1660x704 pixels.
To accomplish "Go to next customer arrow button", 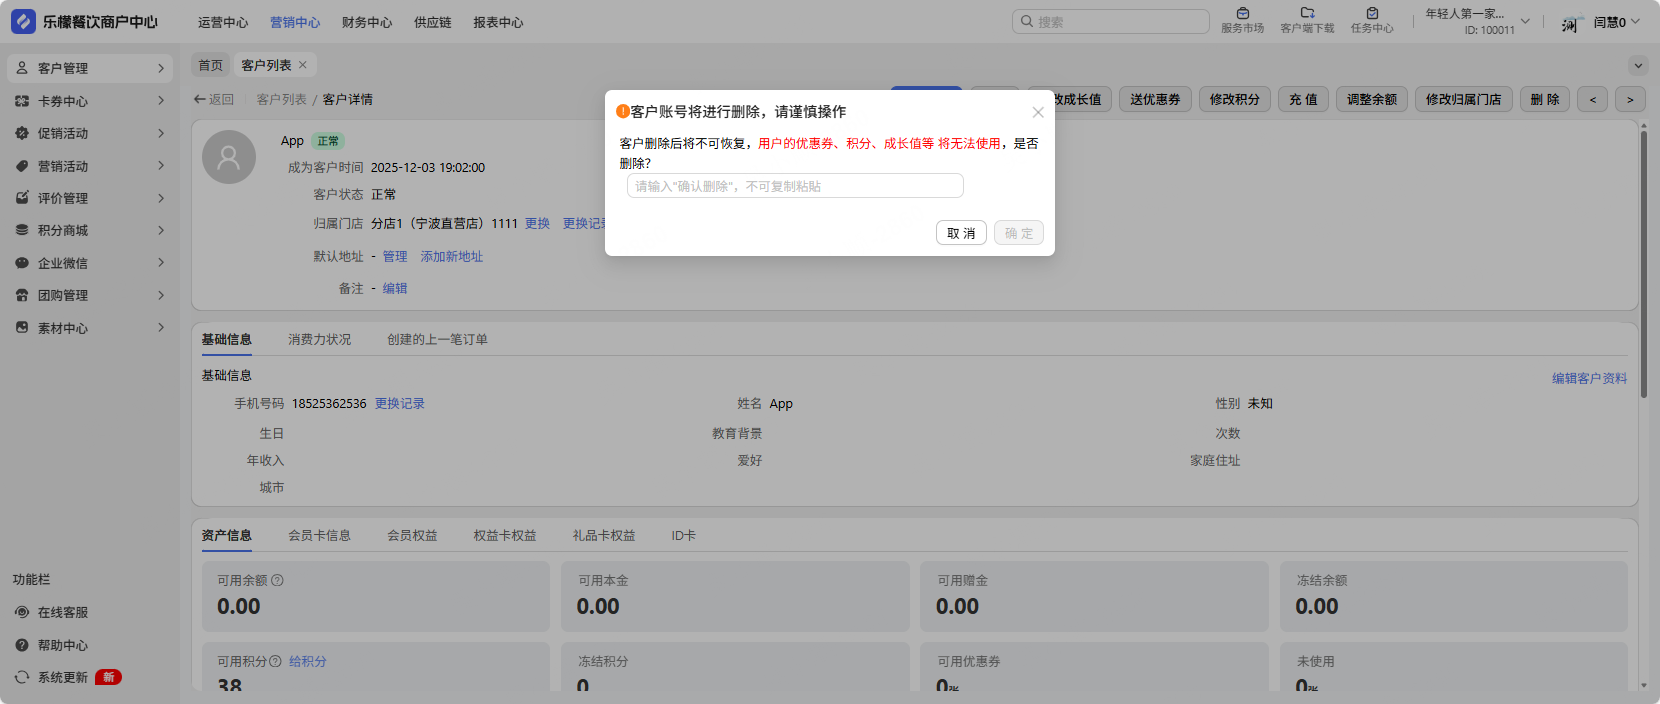I will (1630, 99).
